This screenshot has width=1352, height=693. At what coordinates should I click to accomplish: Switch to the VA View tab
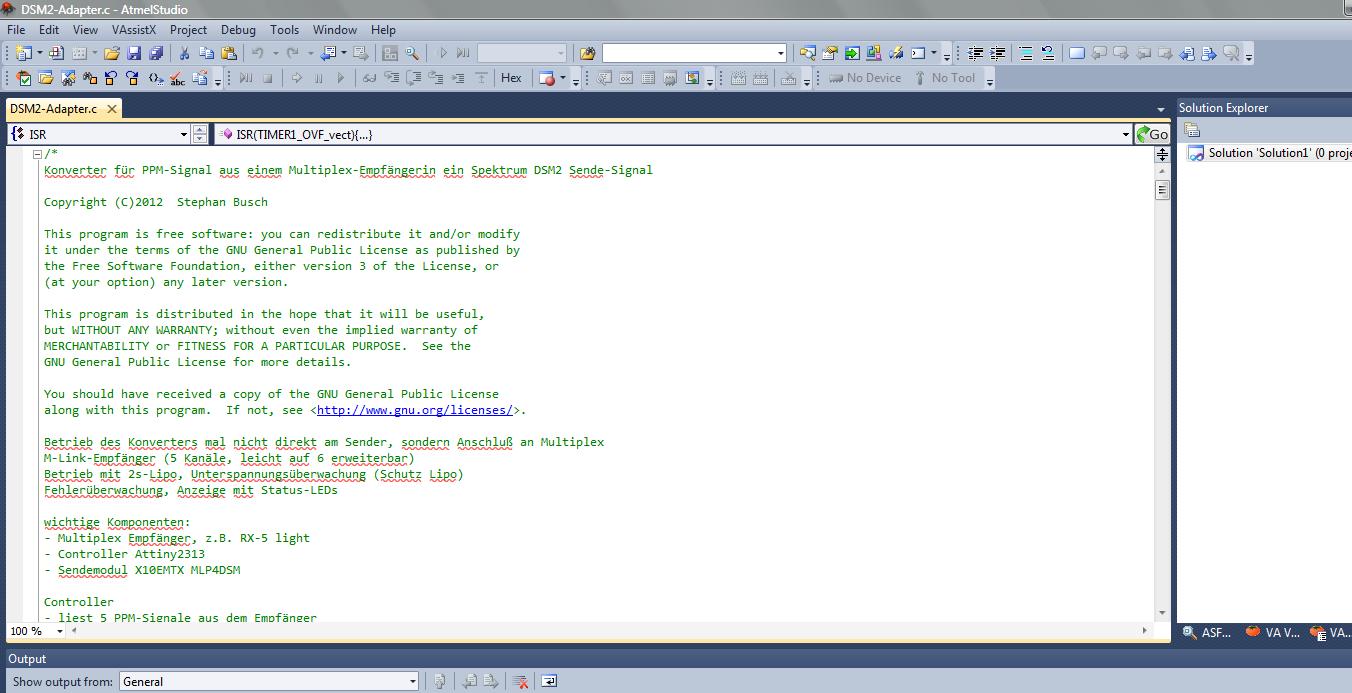point(1273,632)
